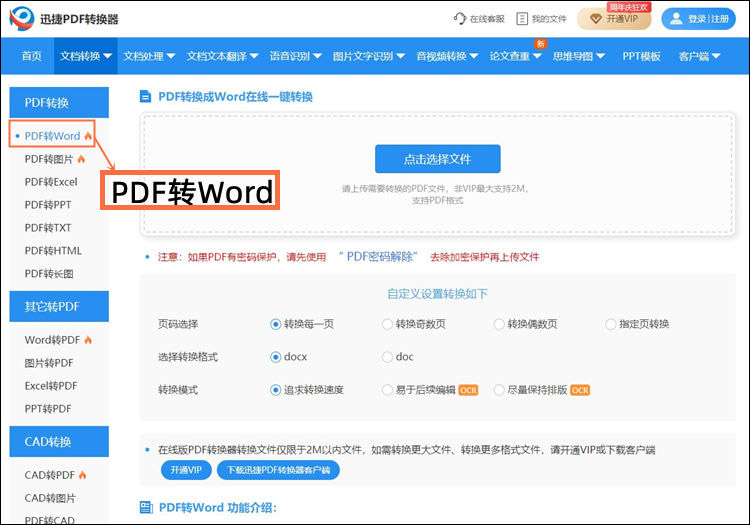The image size is (750, 525).
Task: Click the 选择转换格式 label
Action: pos(188,357)
